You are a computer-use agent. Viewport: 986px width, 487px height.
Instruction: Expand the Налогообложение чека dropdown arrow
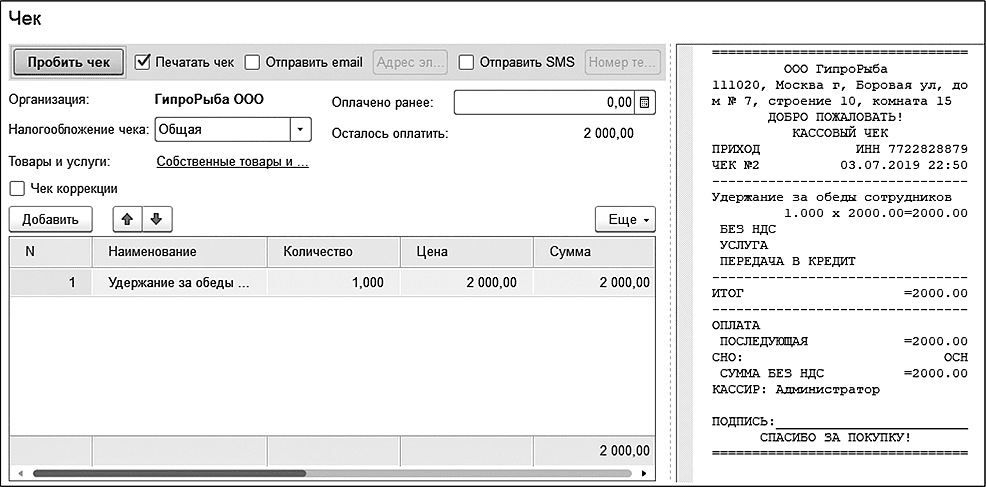pos(299,130)
